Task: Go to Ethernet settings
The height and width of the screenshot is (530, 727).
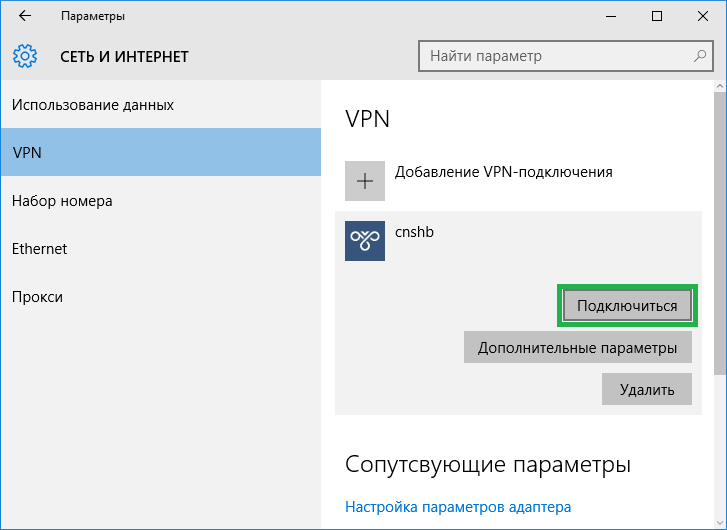Action: point(41,248)
